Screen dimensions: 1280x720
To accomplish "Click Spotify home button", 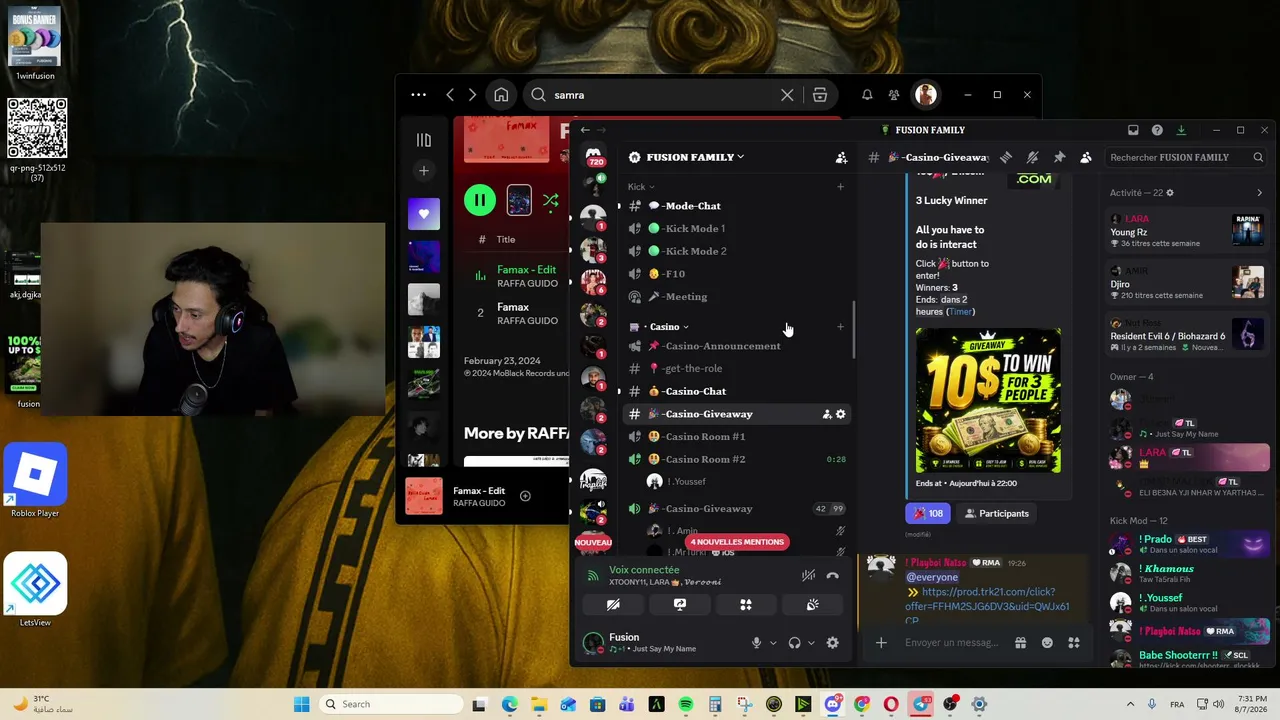I will 501,95.
